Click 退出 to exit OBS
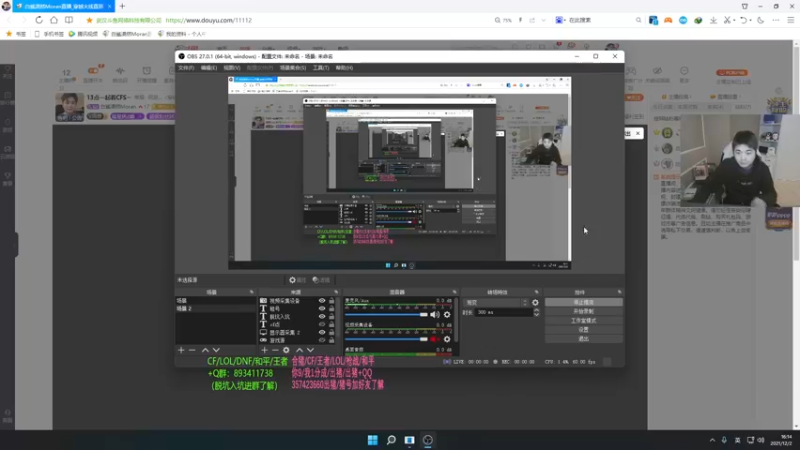This screenshot has width=800, height=450. 584,339
